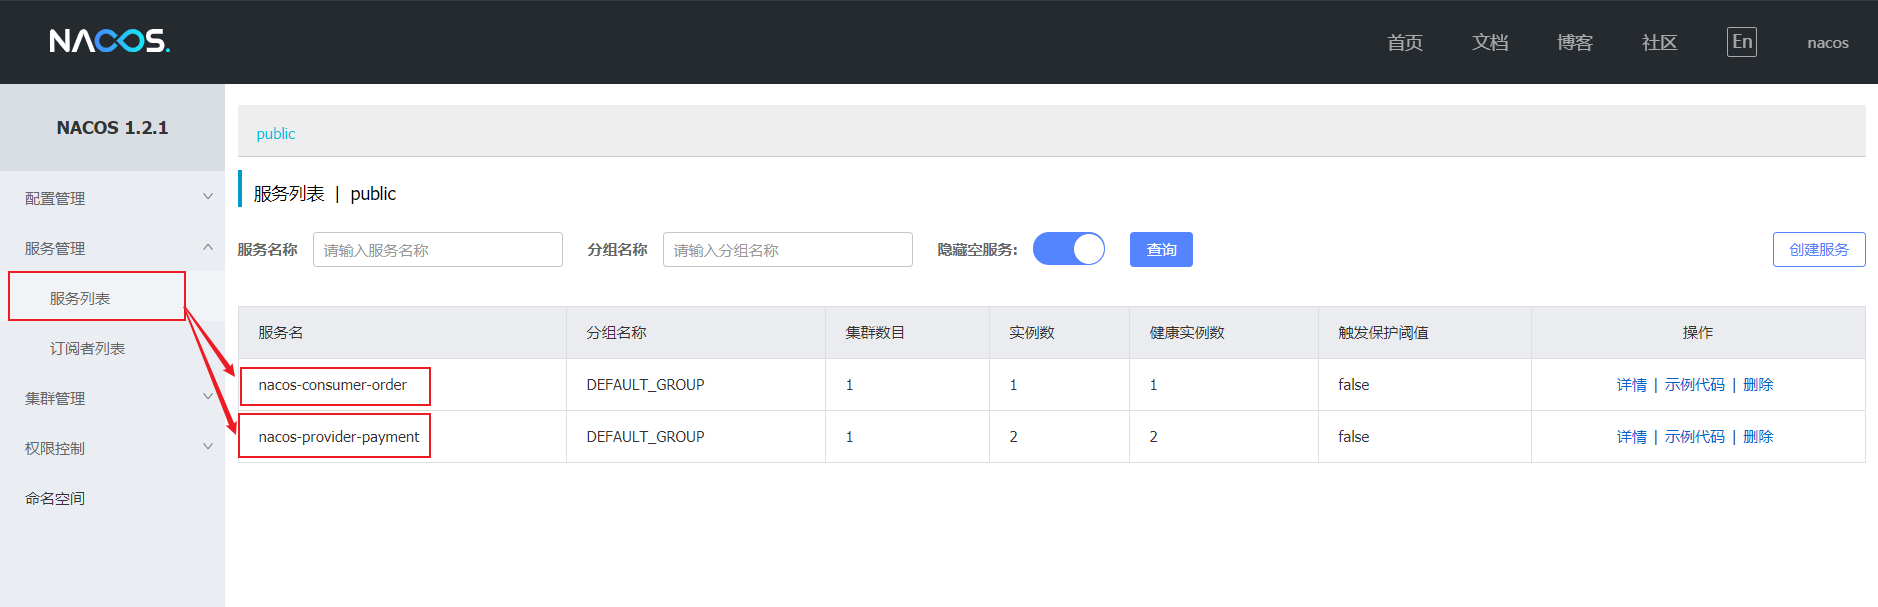Image resolution: width=1878 pixels, height=607 pixels.
Task: Open 社区 in the top navigation
Action: [x=1660, y=42]
